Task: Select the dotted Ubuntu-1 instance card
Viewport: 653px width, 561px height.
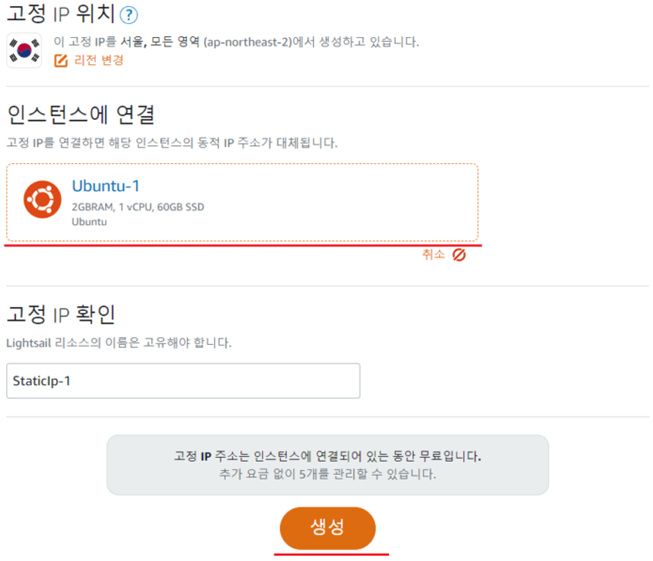Action: (242, 202)
